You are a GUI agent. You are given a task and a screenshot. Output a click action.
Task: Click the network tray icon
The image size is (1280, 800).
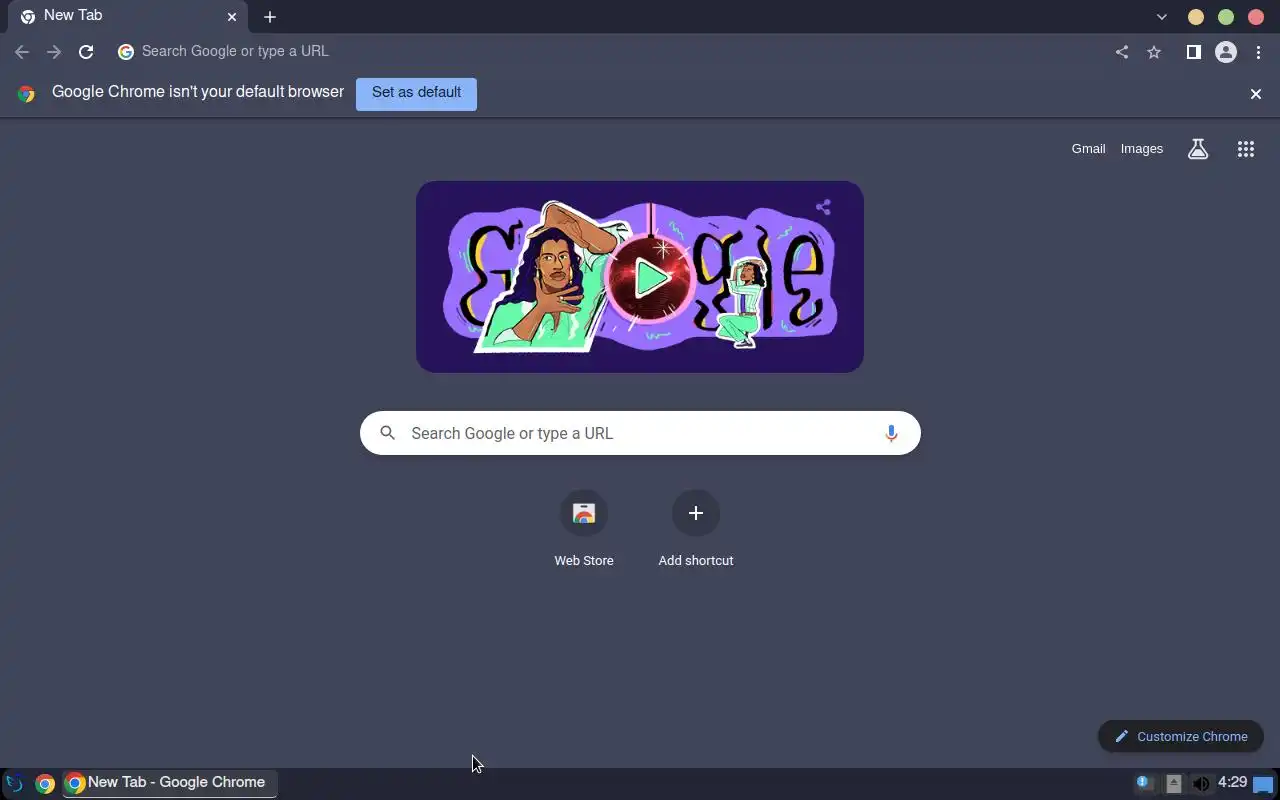click(1145, 784)
